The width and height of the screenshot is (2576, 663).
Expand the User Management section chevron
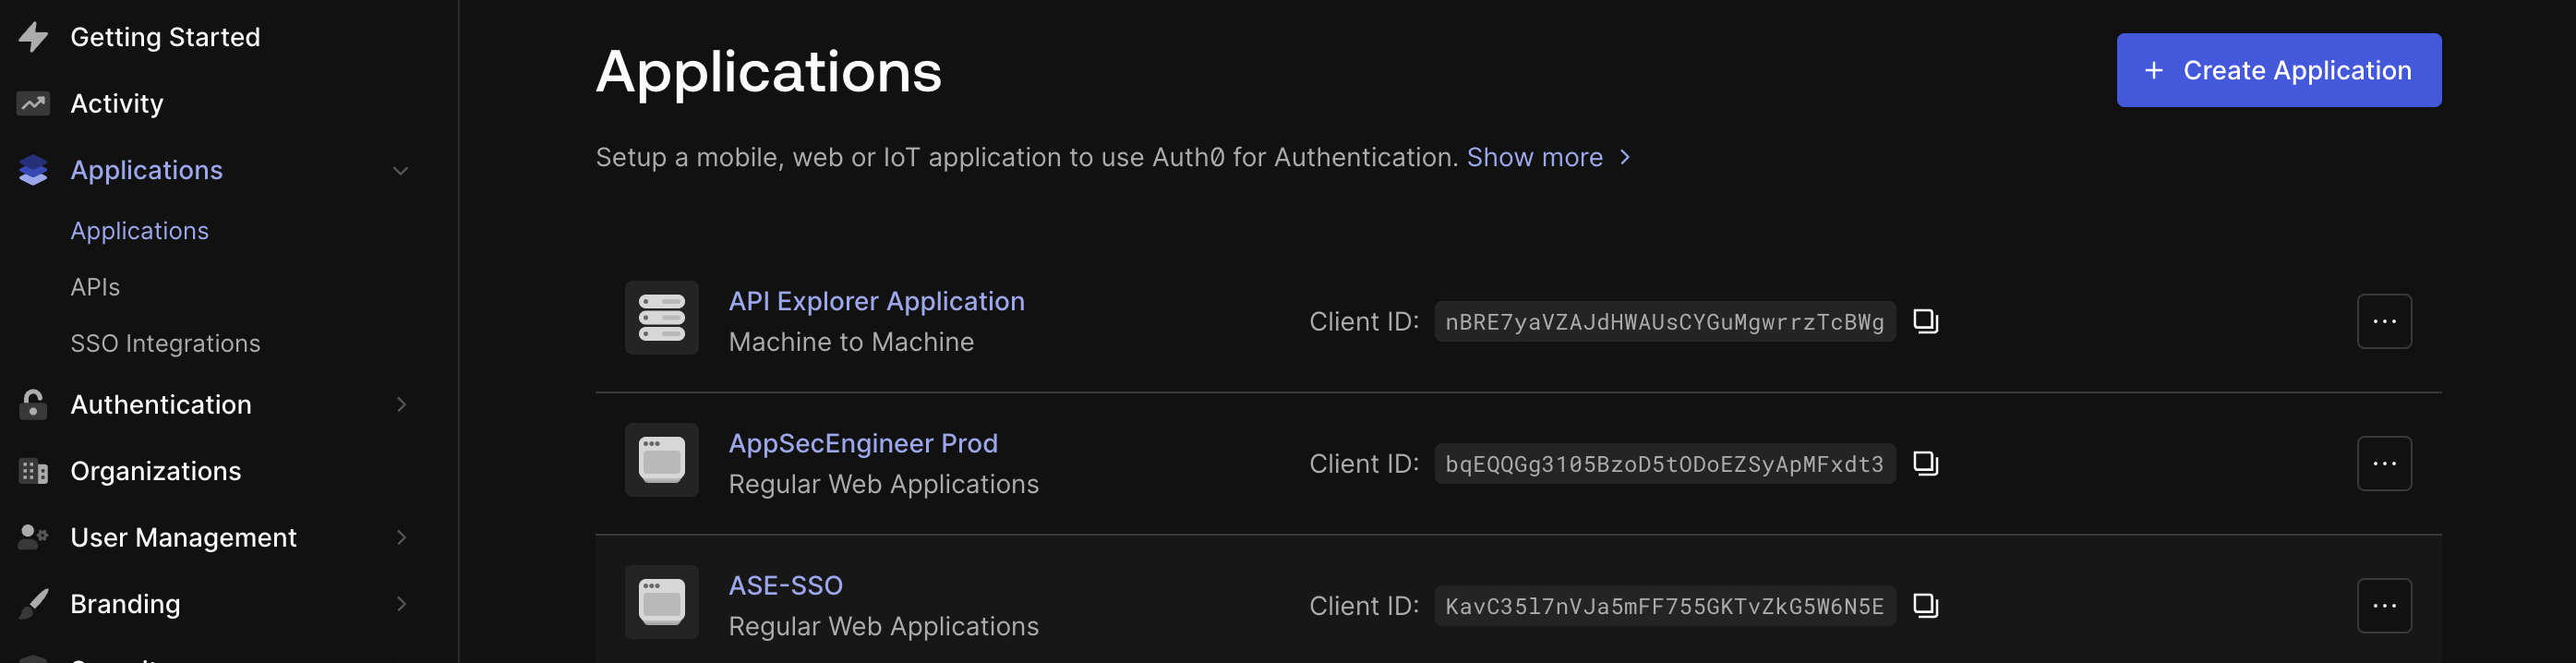click(401, 537)
